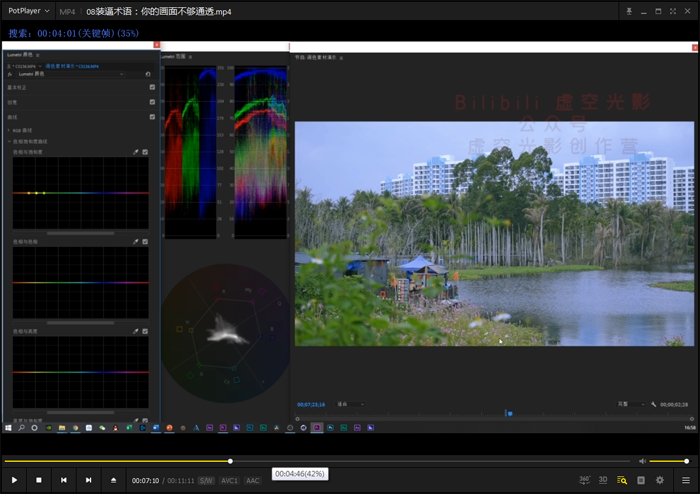Screen dimensions: 700x494
Task: Toggle the 曲线 section checkbox
Action: point(152,116)
